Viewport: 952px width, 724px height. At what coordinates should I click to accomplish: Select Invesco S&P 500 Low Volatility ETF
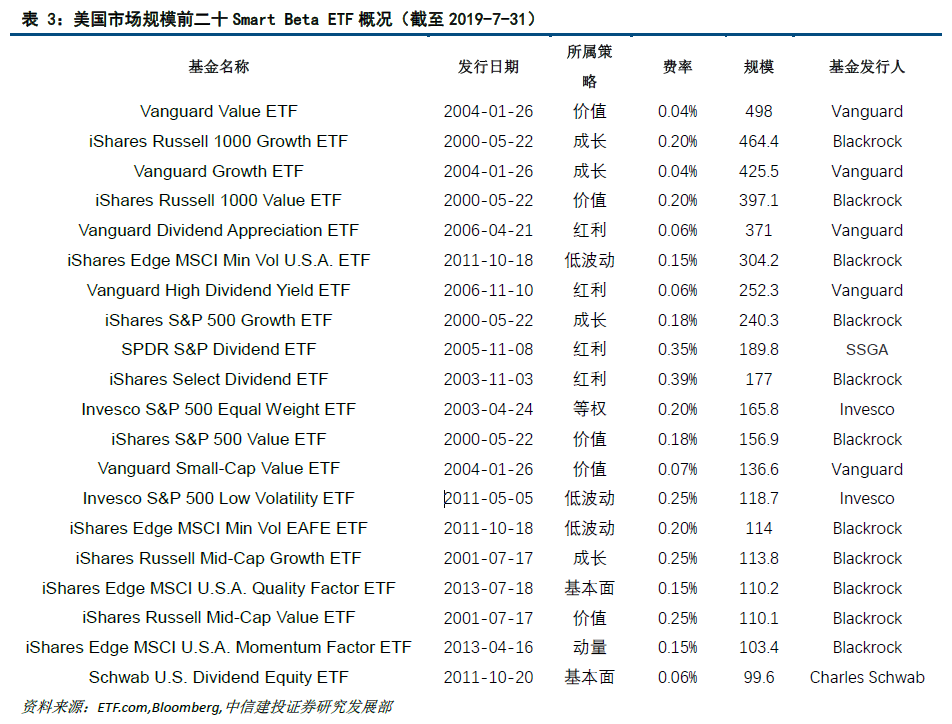pos(219,498)
